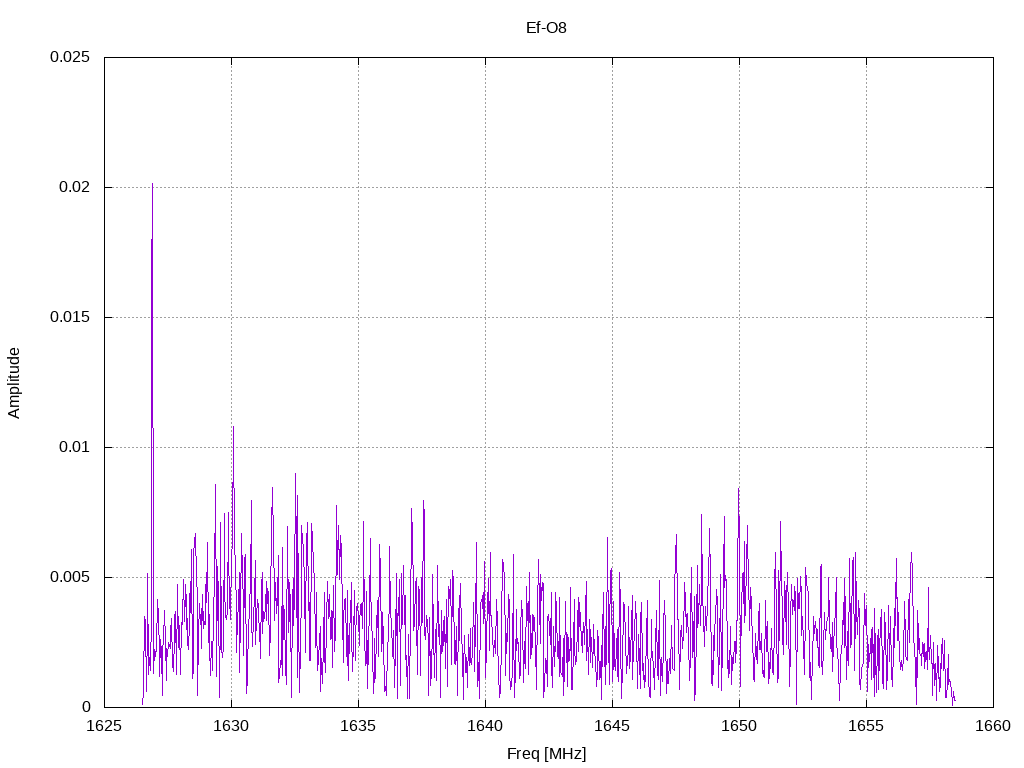Click the 1645 x-axis tick label
Viewport: 1024px width, 768px height.
click(612, 726)
